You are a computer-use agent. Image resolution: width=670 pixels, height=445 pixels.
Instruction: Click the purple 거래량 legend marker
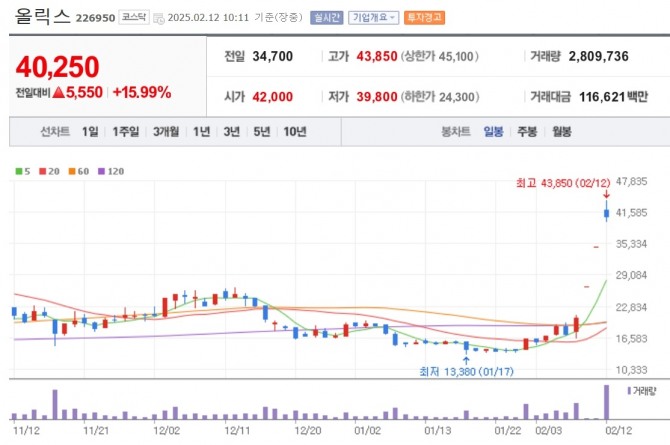tap(629, 391)
